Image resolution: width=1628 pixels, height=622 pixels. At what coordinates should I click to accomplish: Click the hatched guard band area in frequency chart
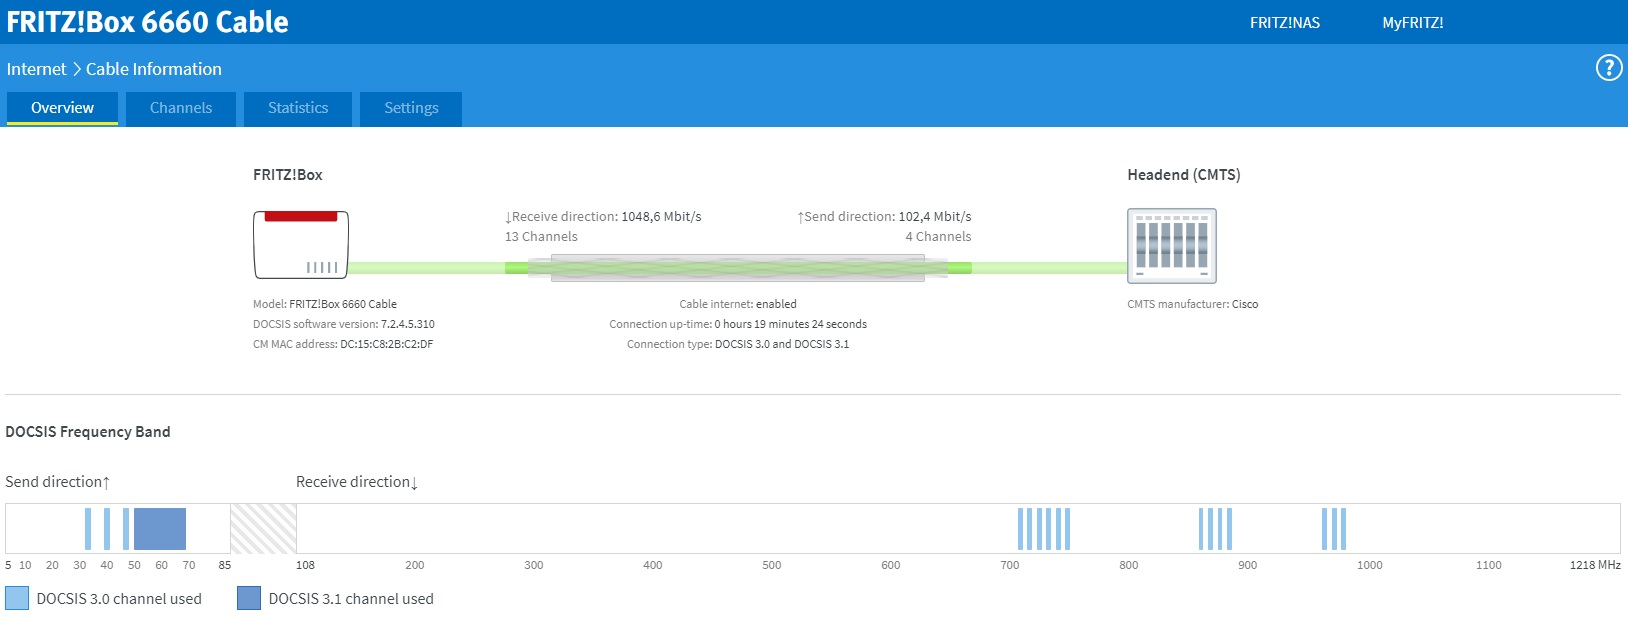click(x=263, y=529)
